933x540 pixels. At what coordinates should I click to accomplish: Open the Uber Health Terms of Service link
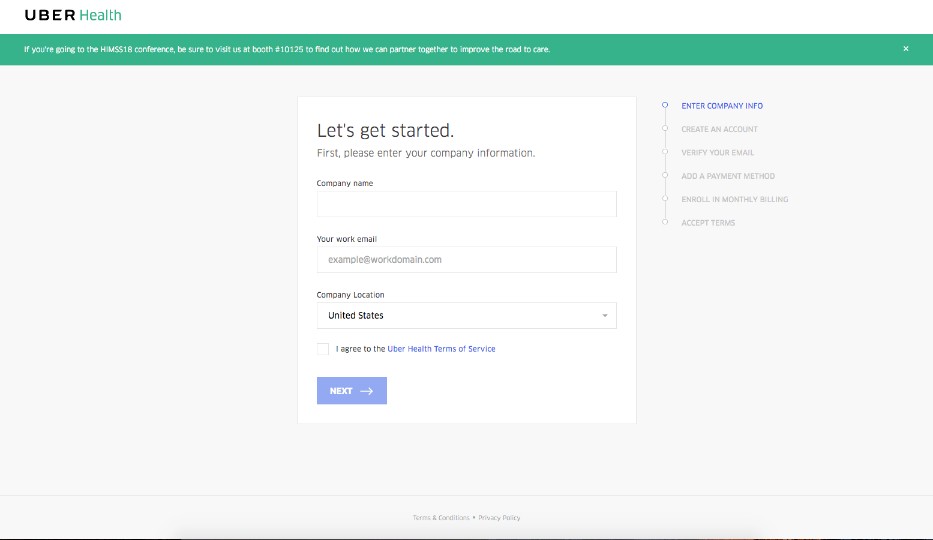coord(441,349)
